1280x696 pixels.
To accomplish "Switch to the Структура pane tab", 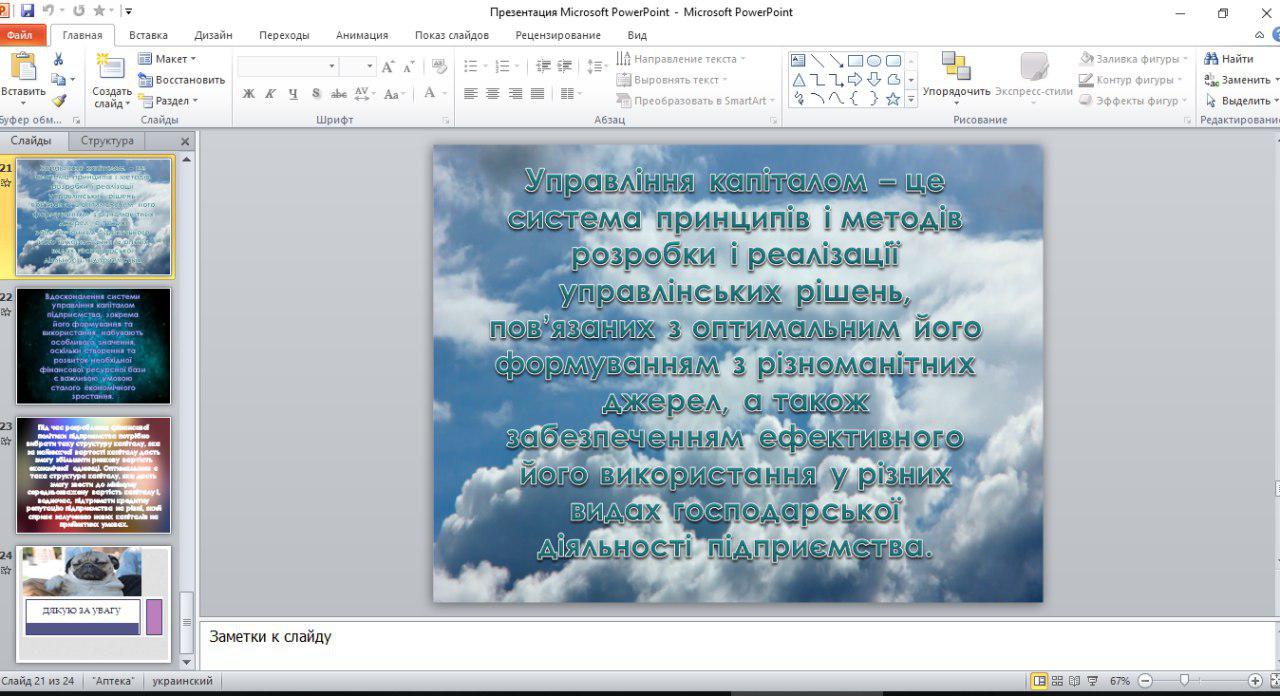I will tap(107, 141).
